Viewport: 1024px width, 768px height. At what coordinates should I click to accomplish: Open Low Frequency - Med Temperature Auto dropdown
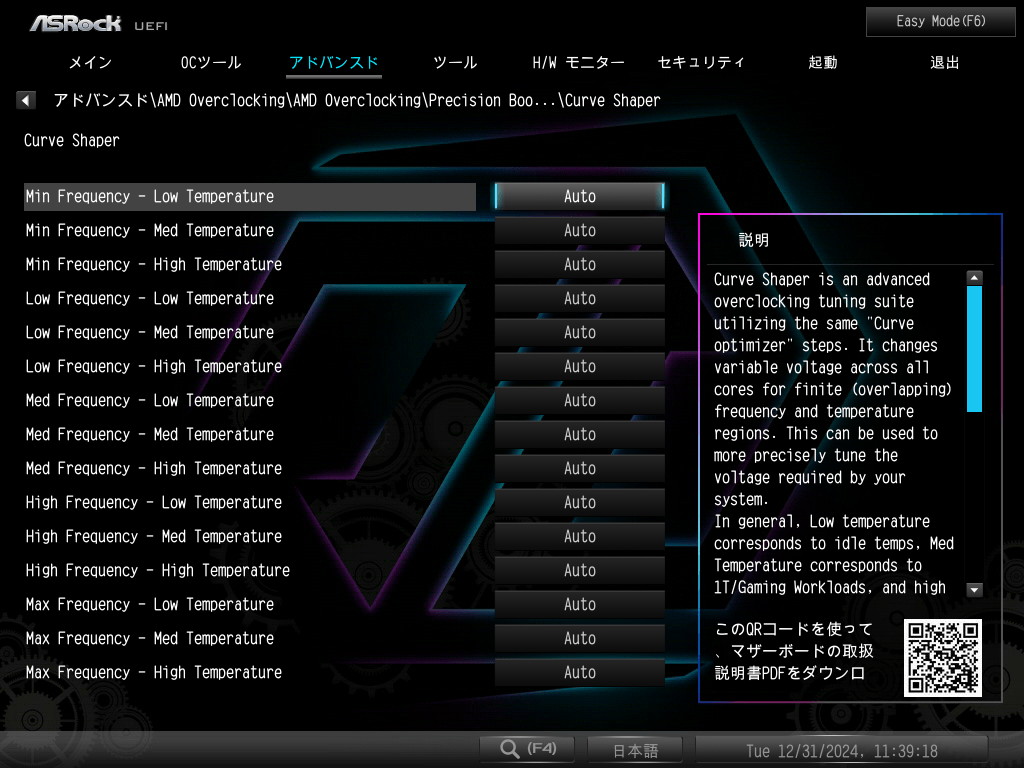(x=579, y=332)
